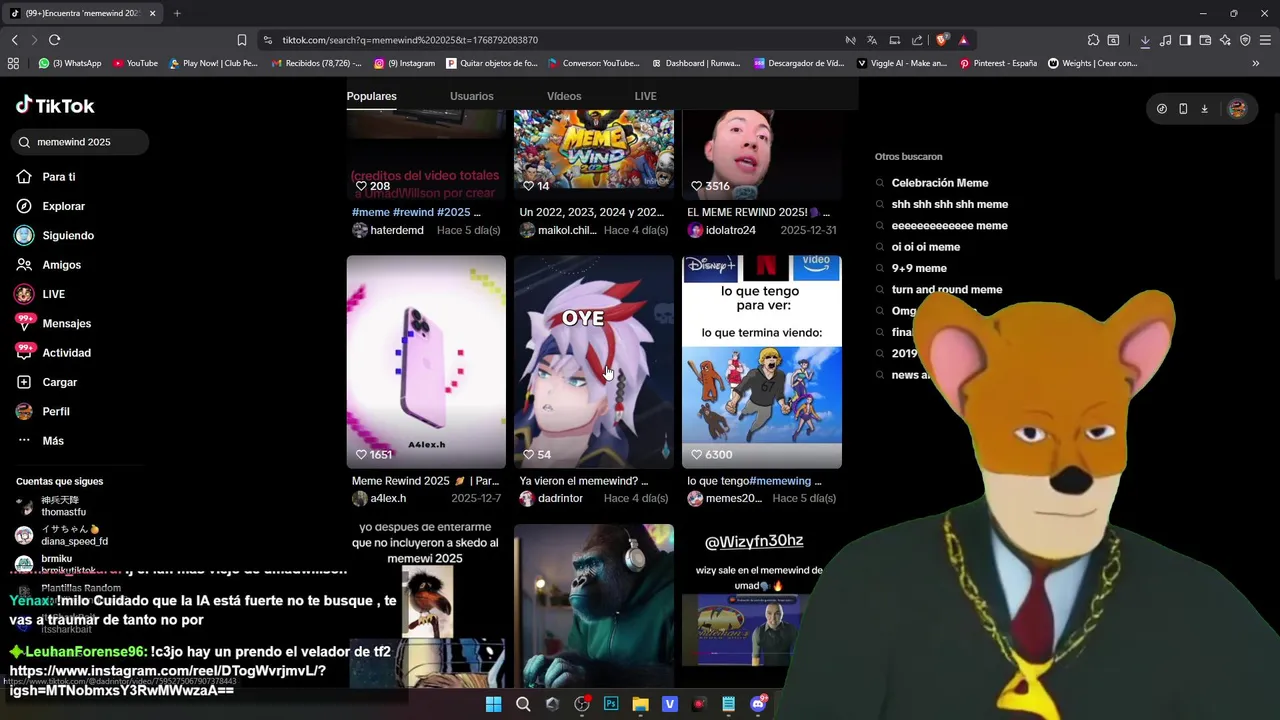Go back in browser history

pos(14,40)
